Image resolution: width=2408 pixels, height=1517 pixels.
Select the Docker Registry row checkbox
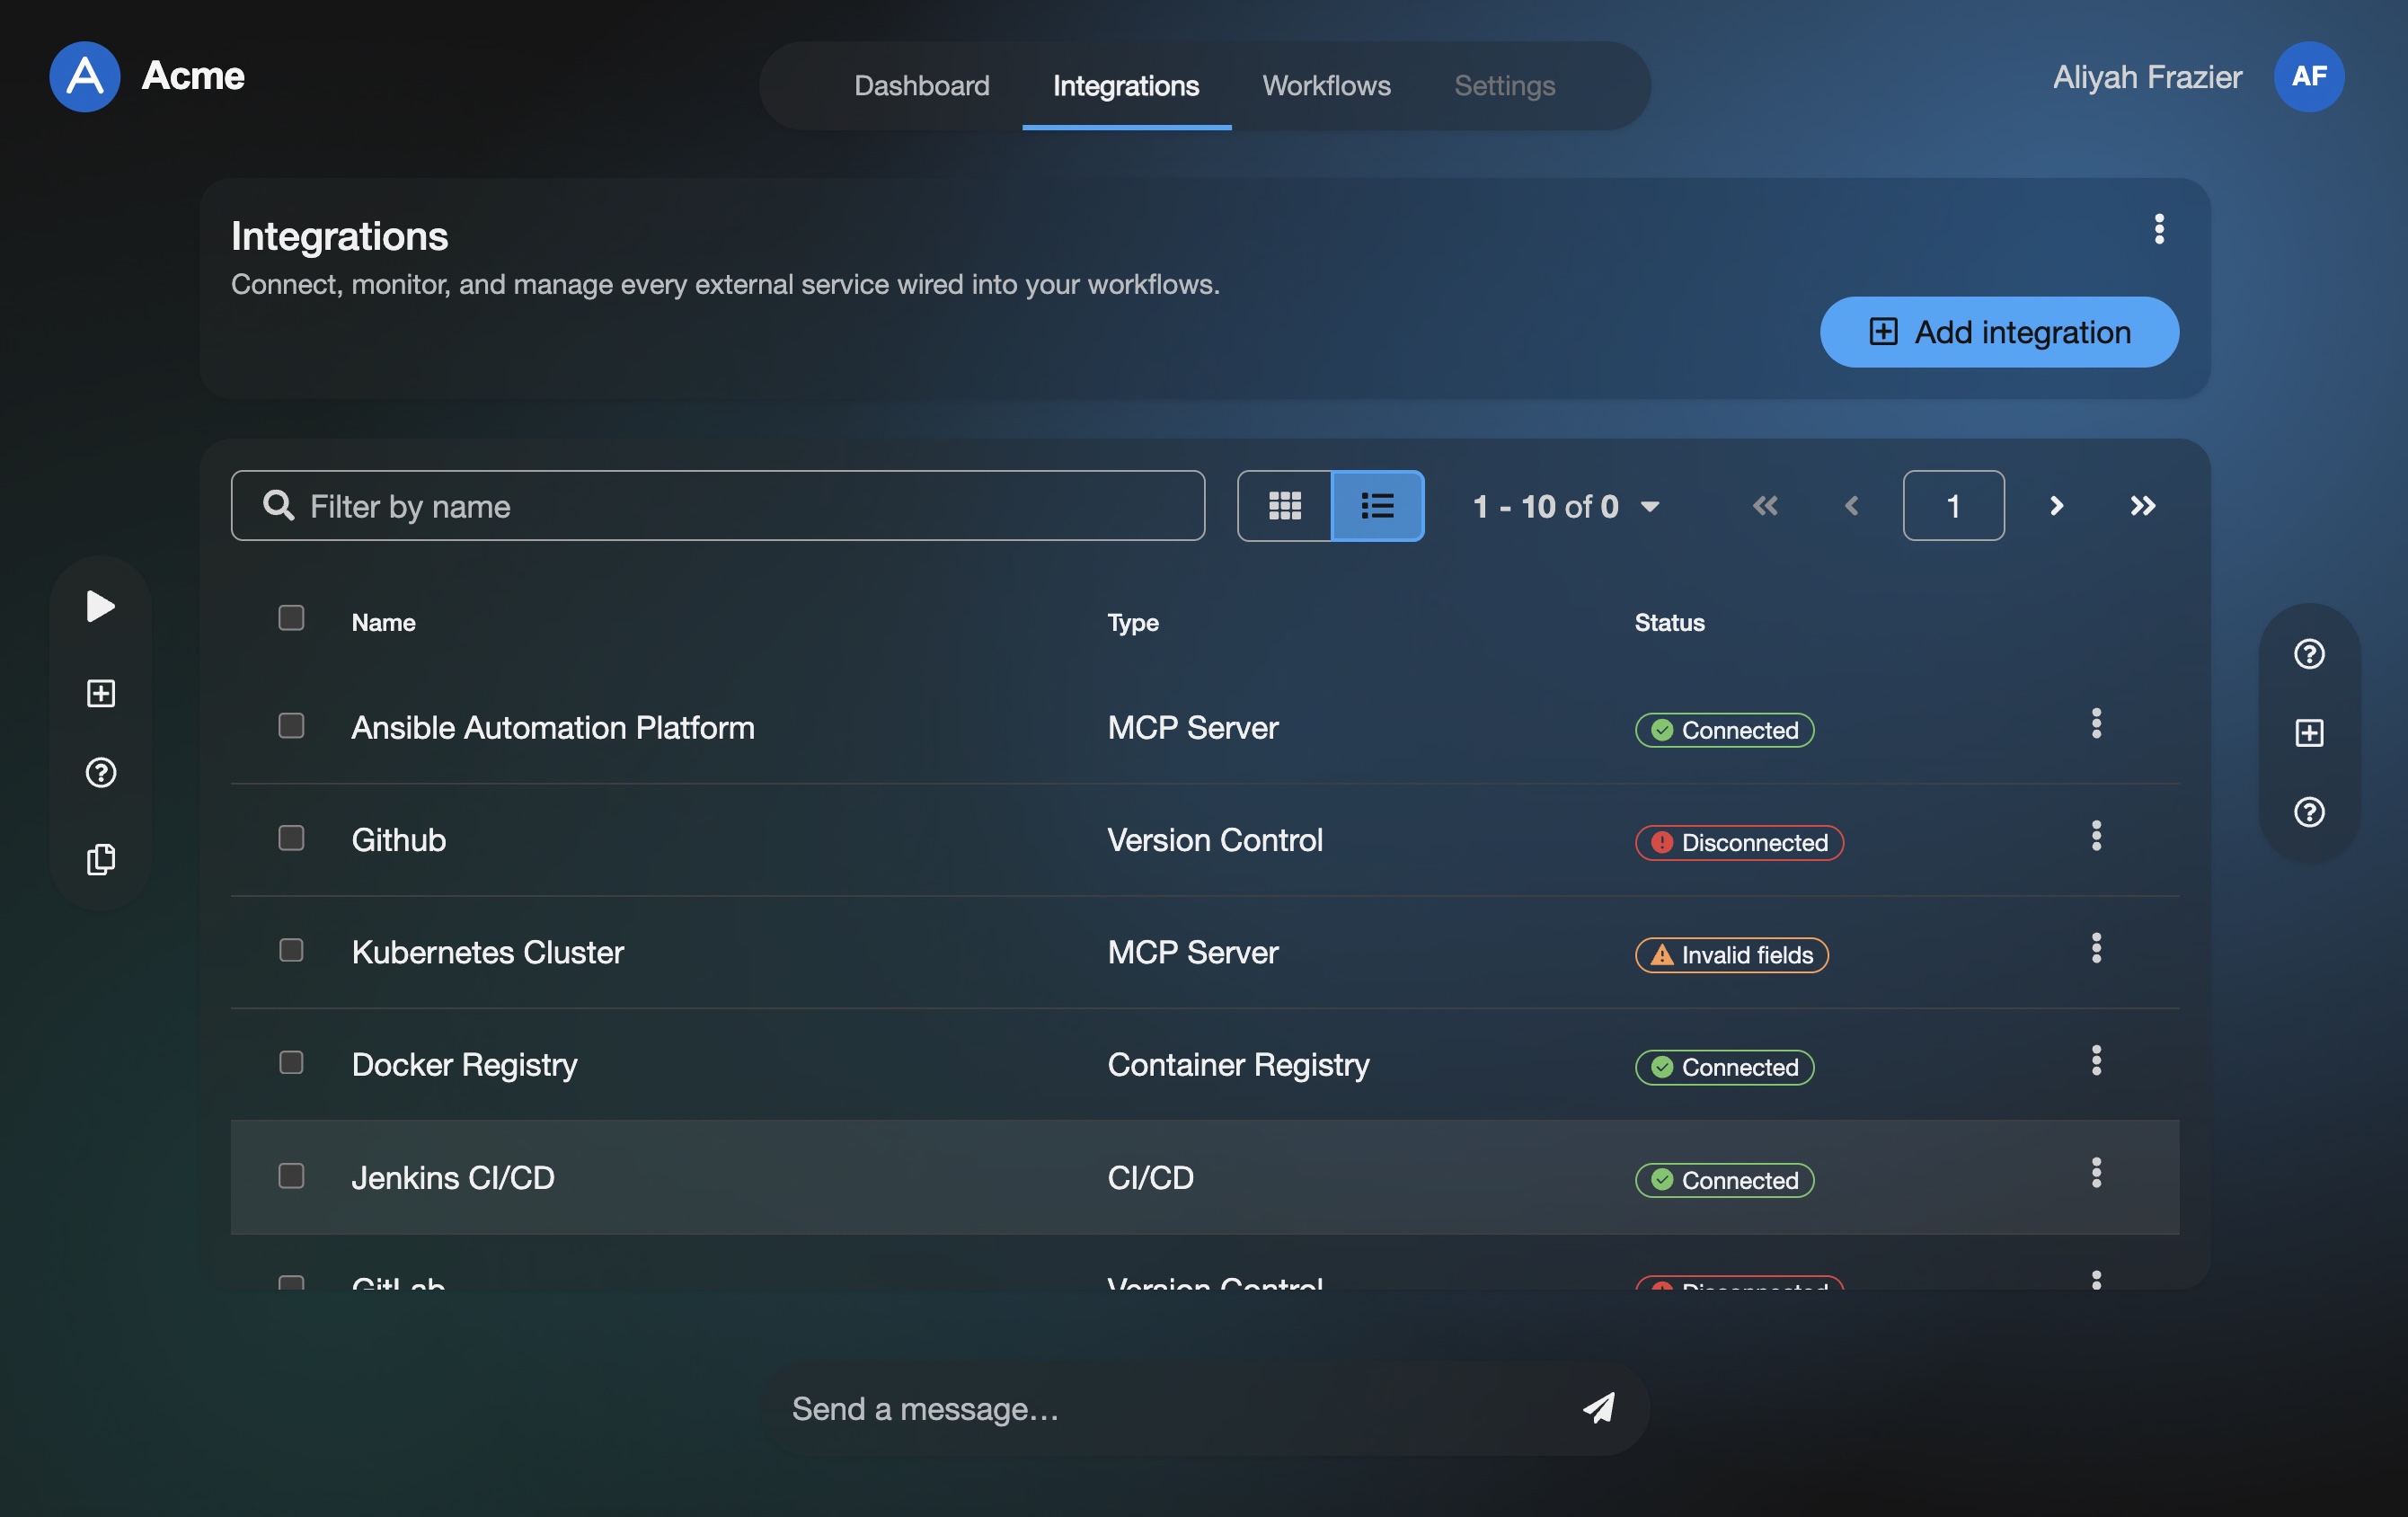click(291, 1063)
